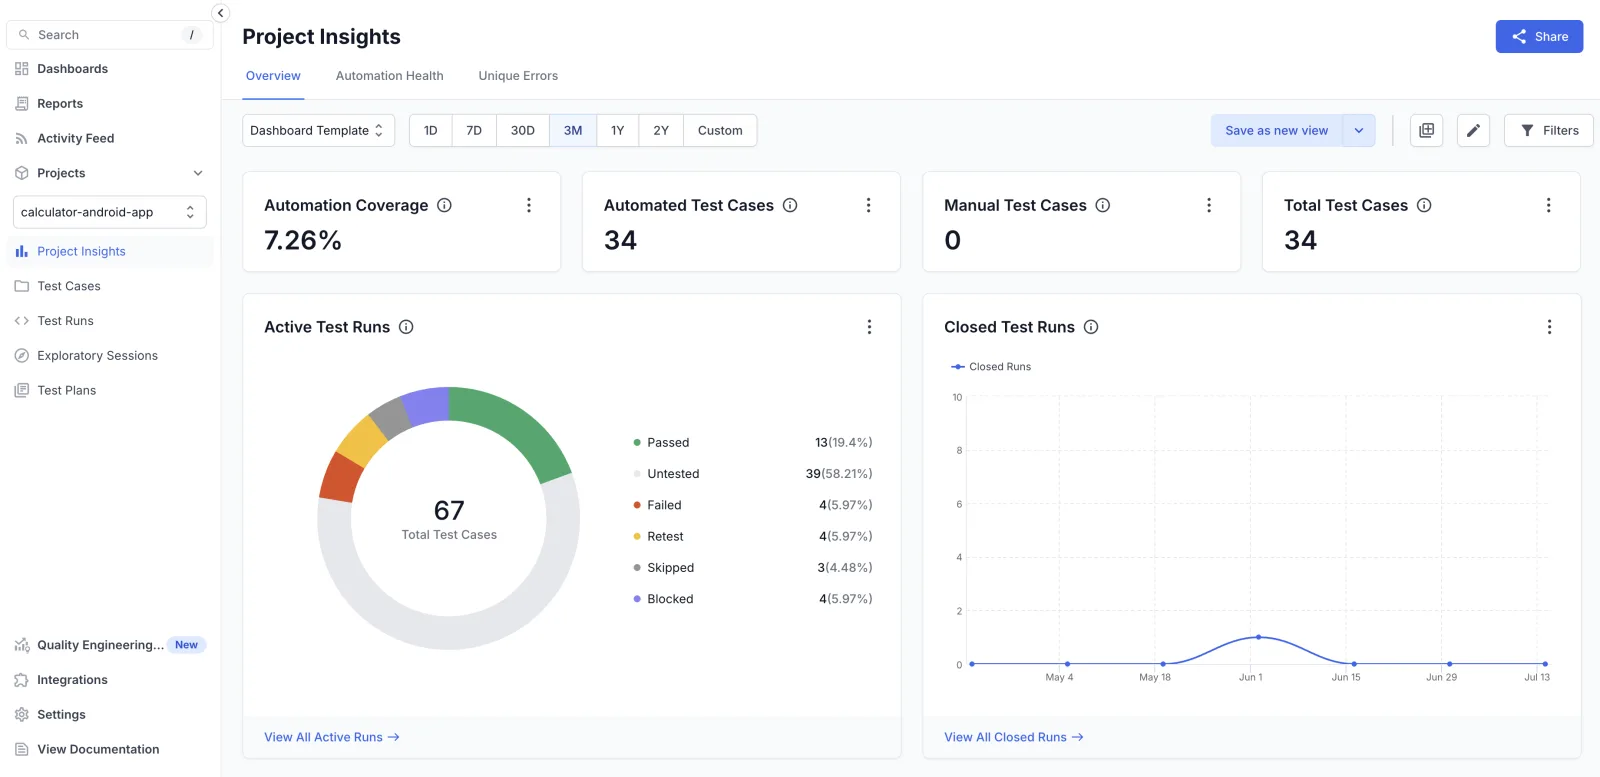The image size is (1600, 777).
Task: Open the Closed Test Runs options menu
Action: tap(1549, 327)
